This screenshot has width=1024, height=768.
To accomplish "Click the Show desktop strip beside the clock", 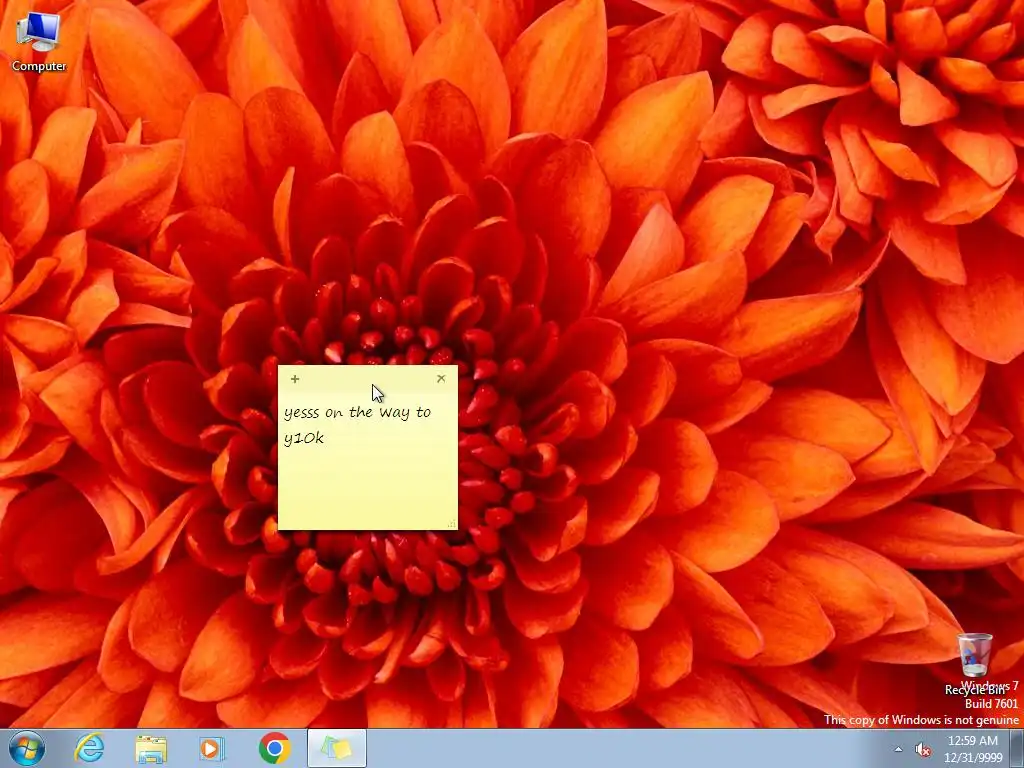I will point(1017,748).
